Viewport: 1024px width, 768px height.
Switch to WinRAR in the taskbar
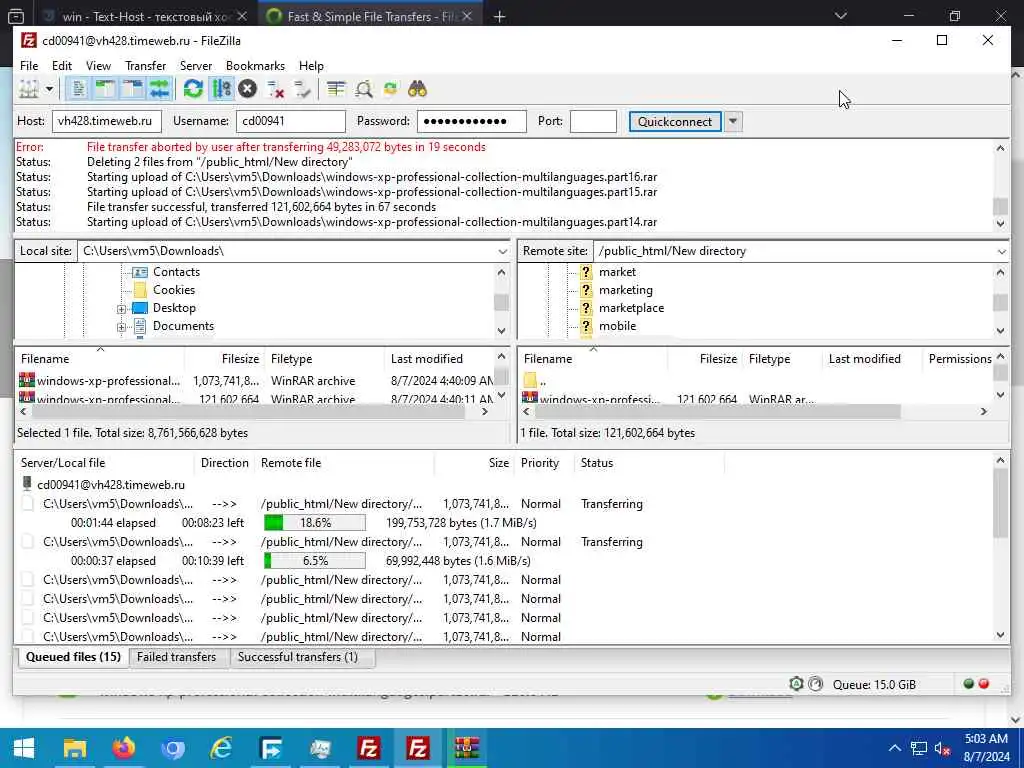(x=466, y=748)
